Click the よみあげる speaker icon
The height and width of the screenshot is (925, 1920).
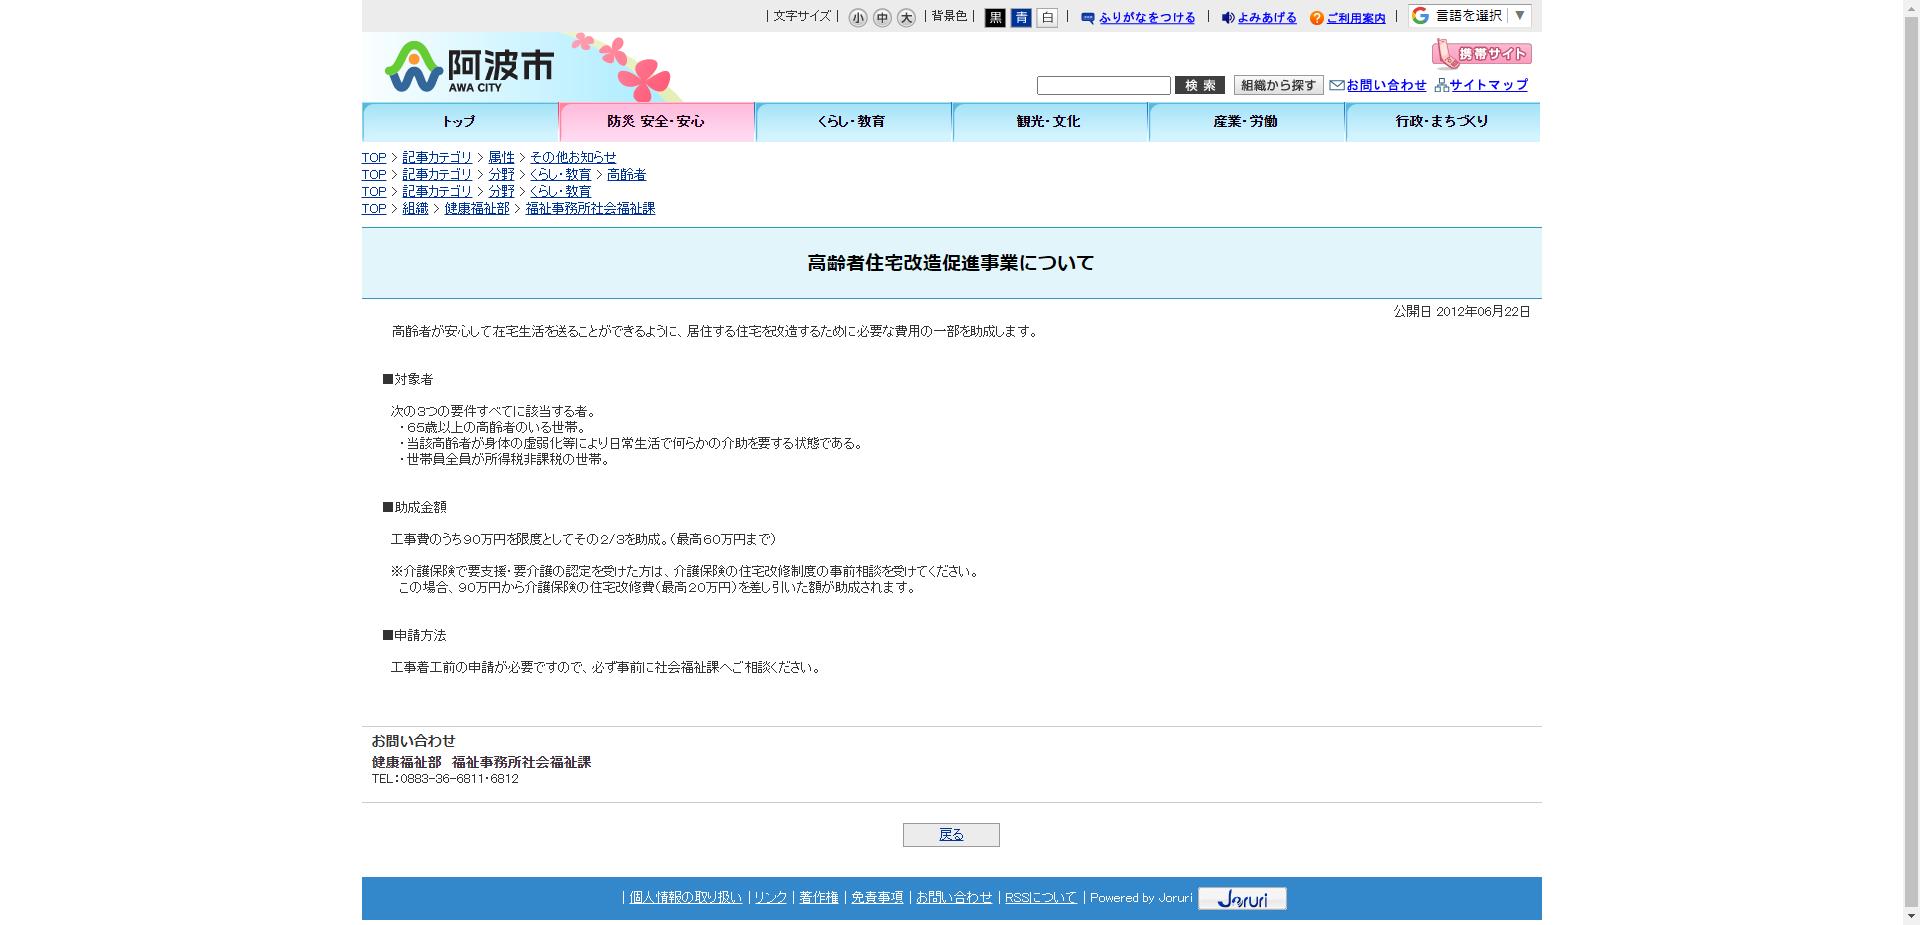(x=1227, y=17)
